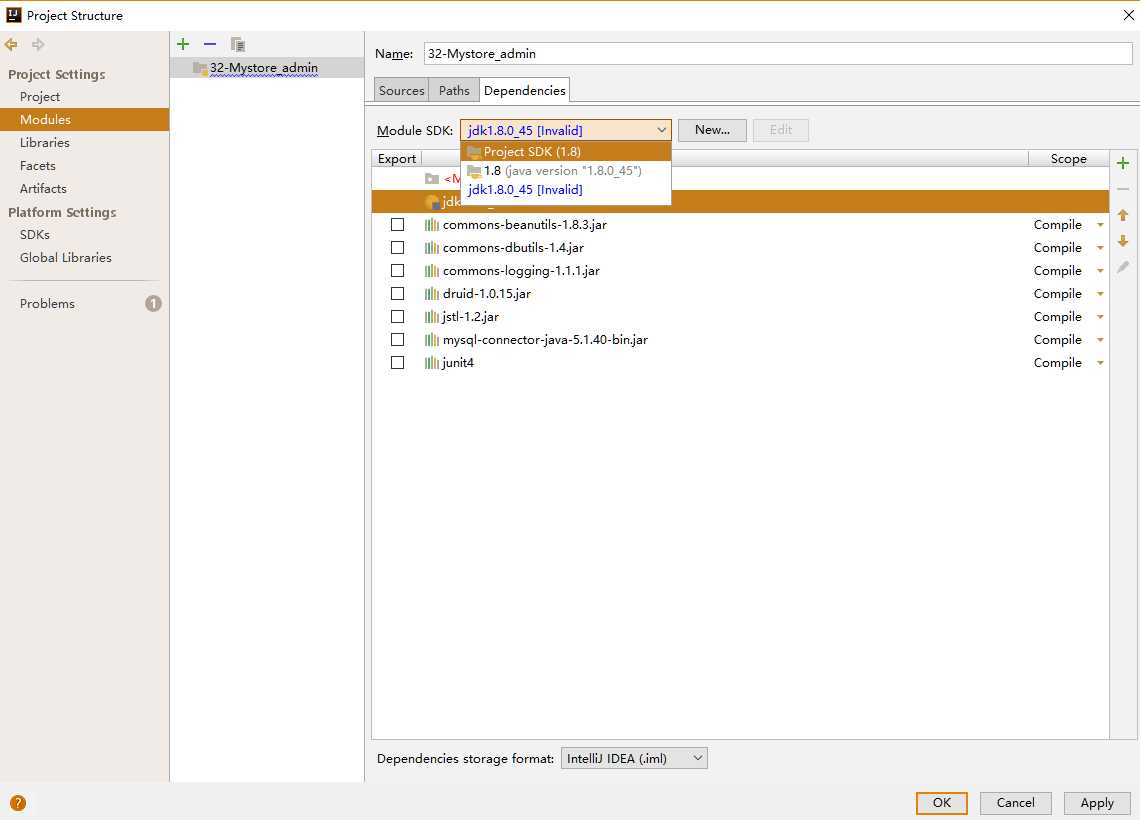Click the module source folder icon
Viewport: 1140px width, 820px height.
click(432, 179)
